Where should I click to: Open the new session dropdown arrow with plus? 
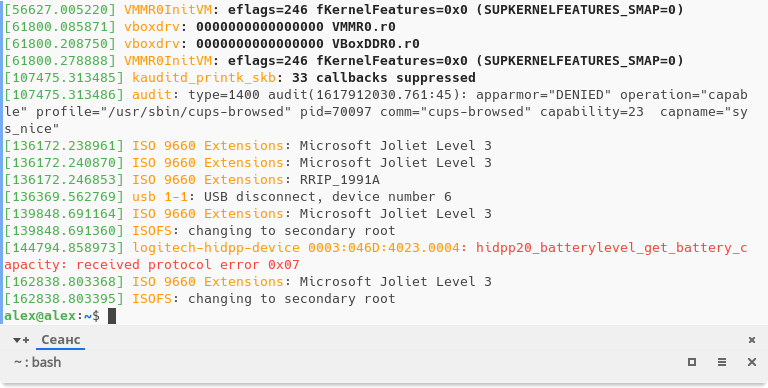21,340
